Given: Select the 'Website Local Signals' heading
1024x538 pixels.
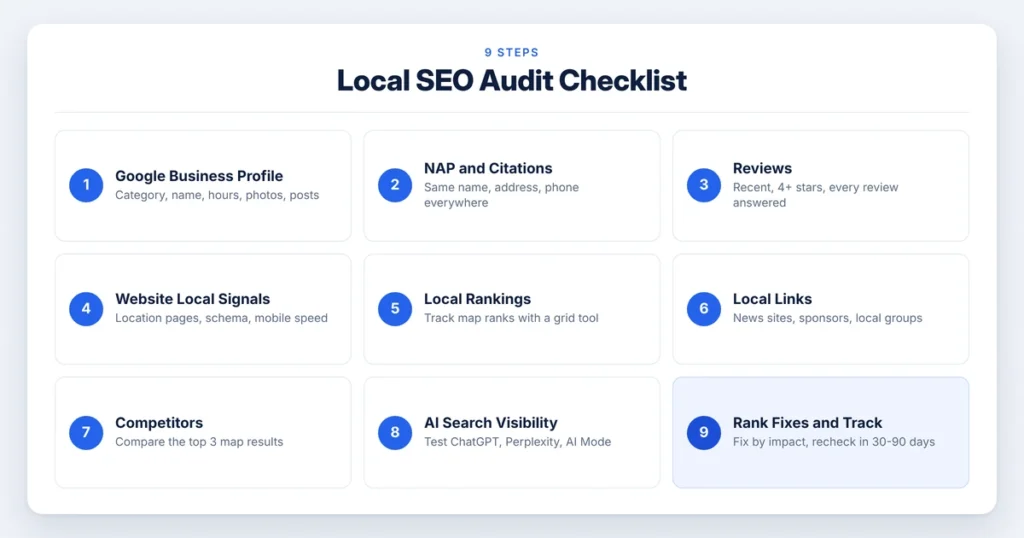Looking at the screenshot, I should 193,299.
